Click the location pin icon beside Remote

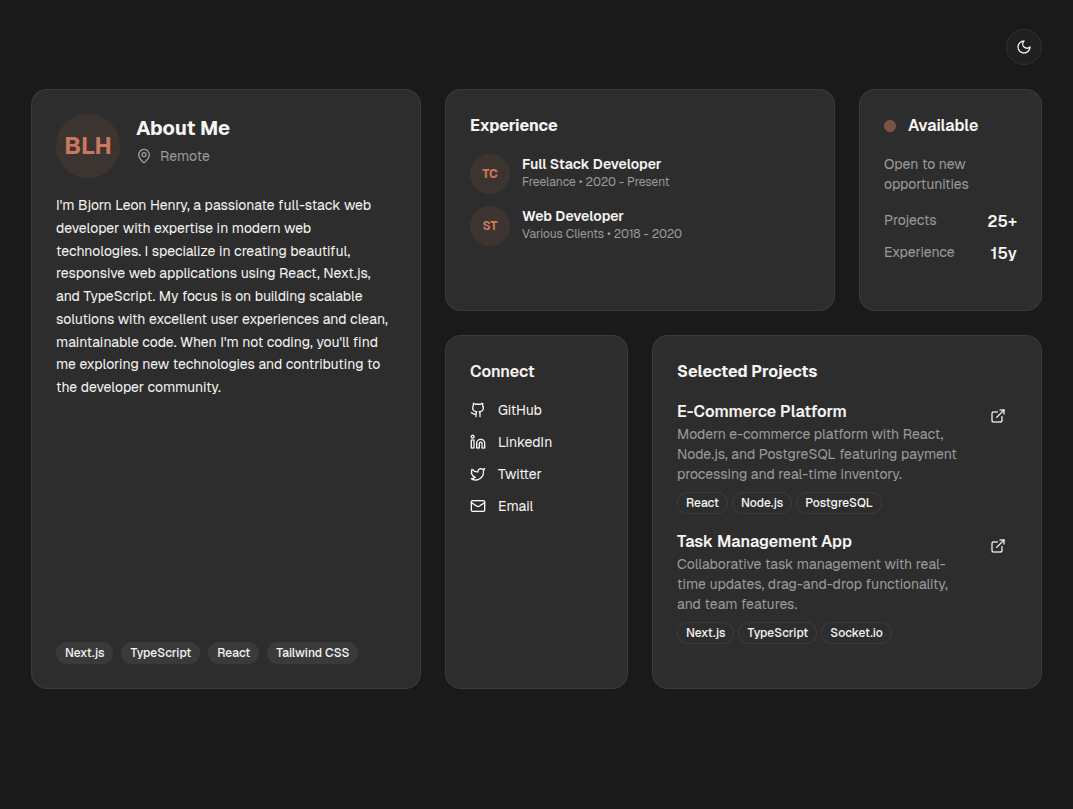pyautogui.click(x=144, y=156)
